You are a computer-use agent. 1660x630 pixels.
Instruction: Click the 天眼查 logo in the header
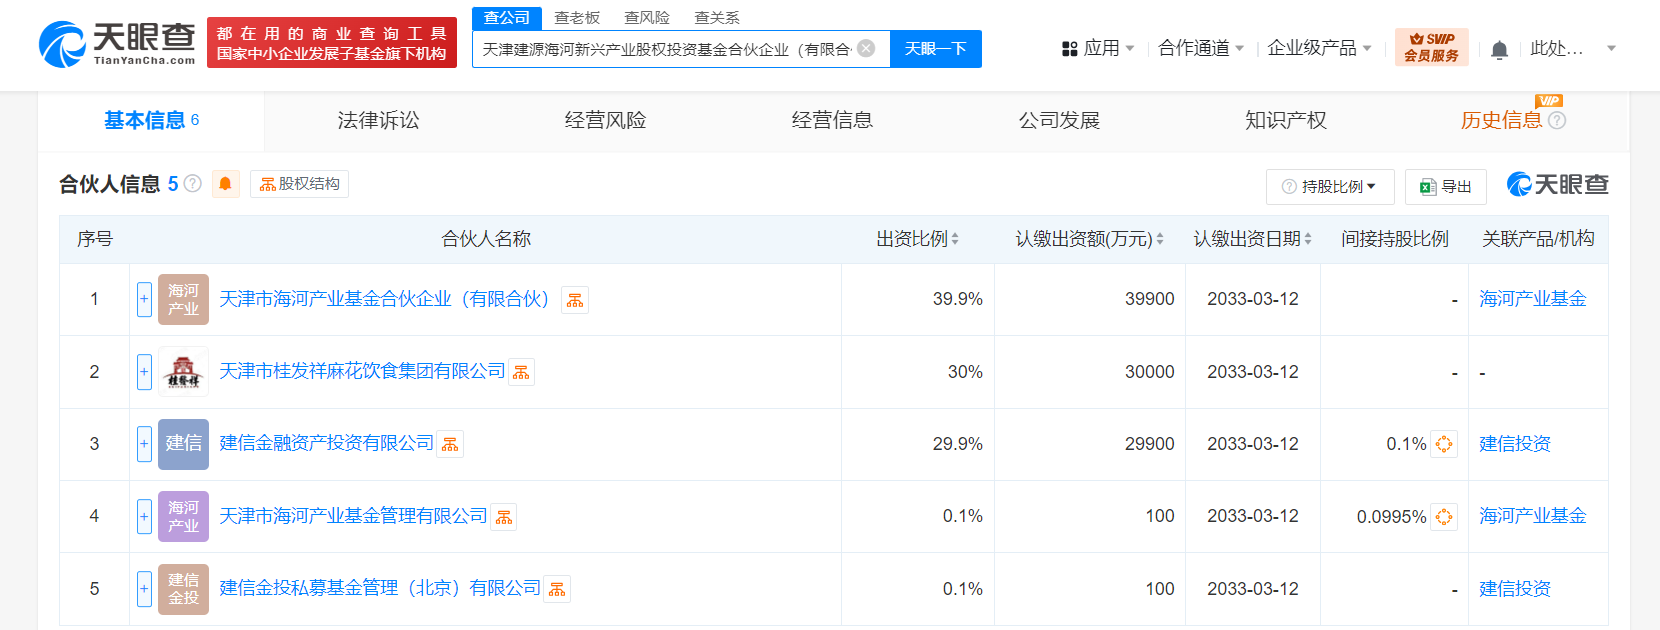click(117, 45)
